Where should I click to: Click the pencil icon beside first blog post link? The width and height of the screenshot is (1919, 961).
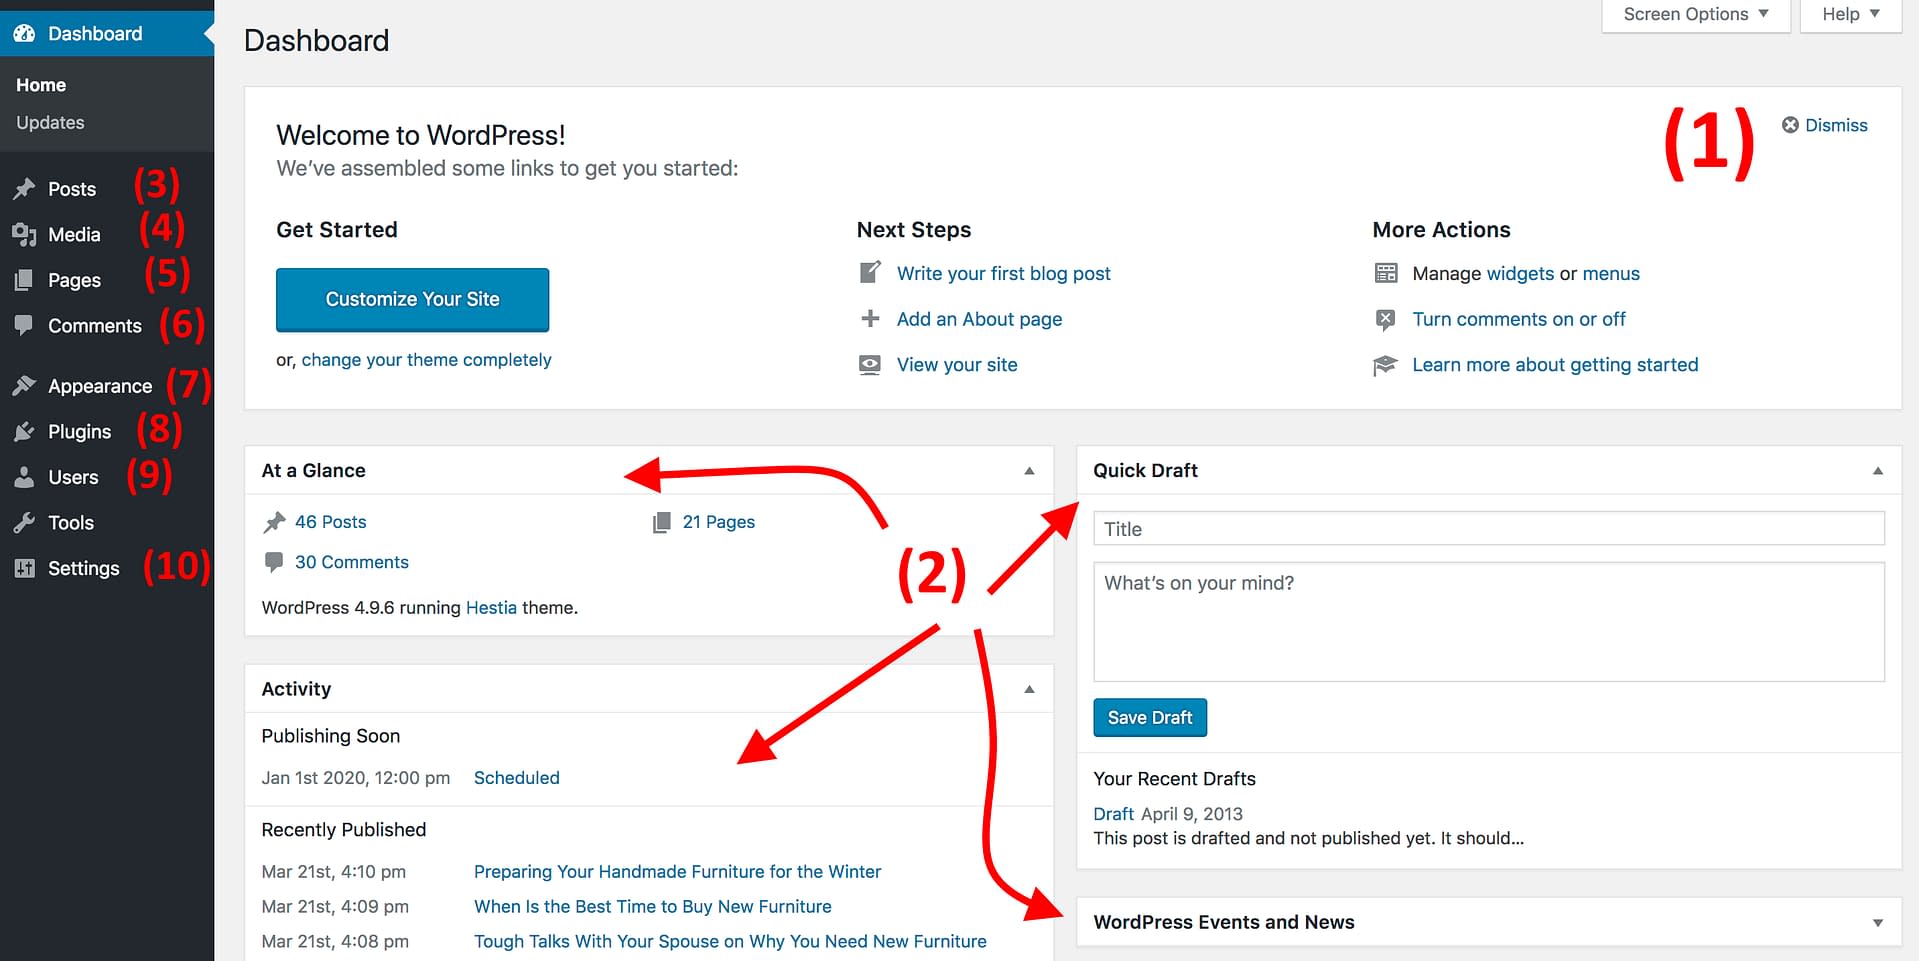tap(869, 272)
